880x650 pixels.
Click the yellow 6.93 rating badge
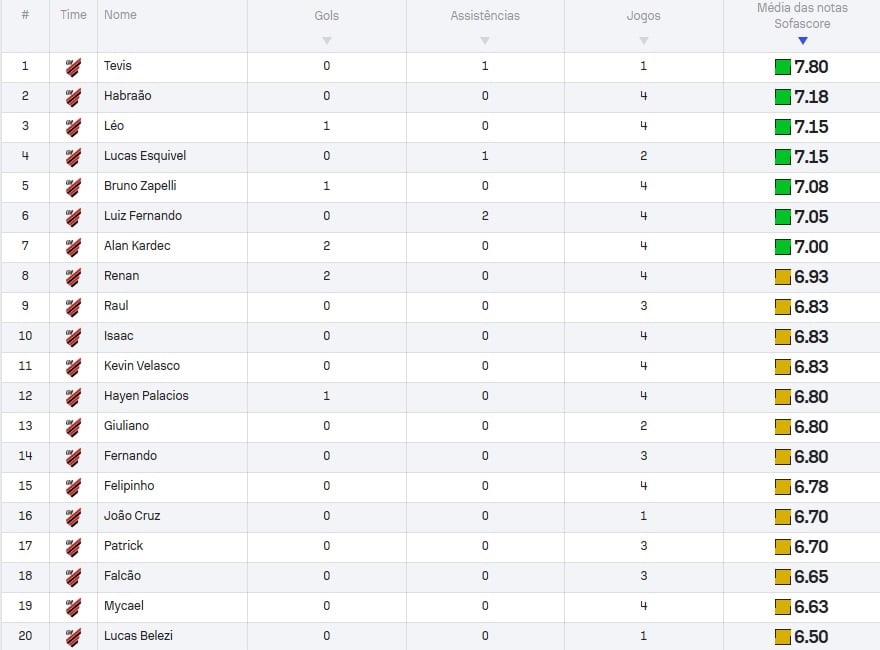coord(782,277)
